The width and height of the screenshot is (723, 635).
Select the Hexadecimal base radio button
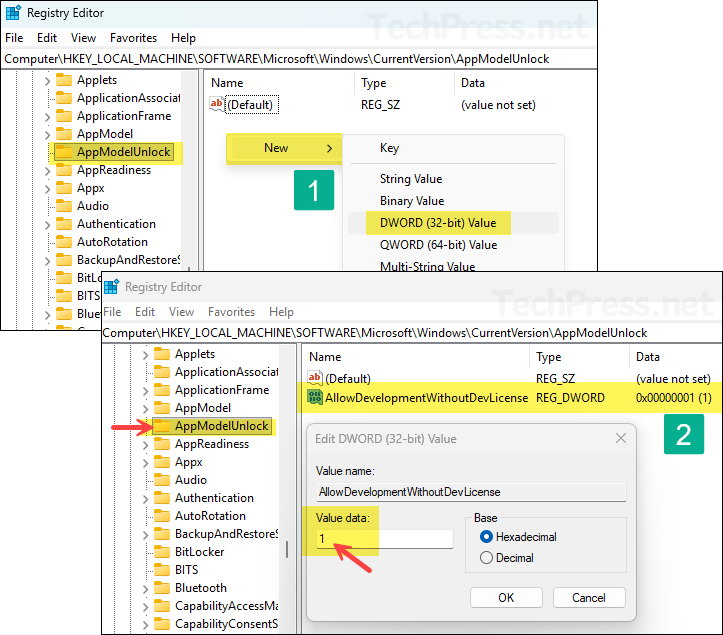coord(486,537)
